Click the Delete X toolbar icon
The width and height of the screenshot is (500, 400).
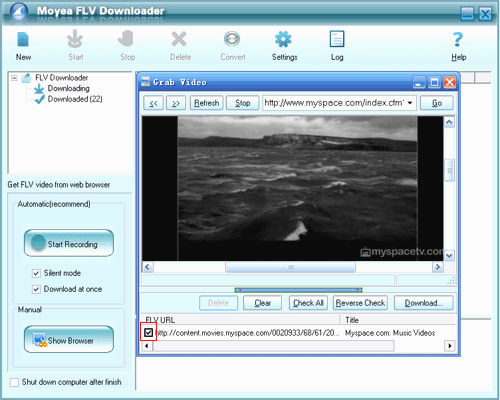coord(179,39)
